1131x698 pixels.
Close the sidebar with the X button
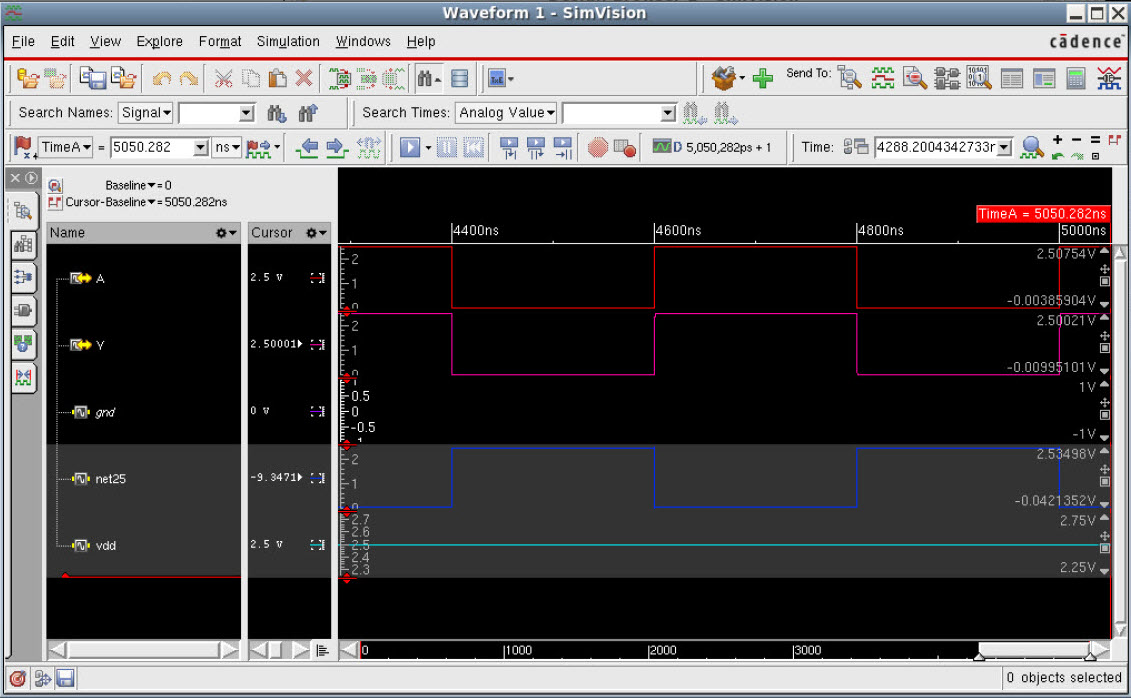[x=14, y=178]
